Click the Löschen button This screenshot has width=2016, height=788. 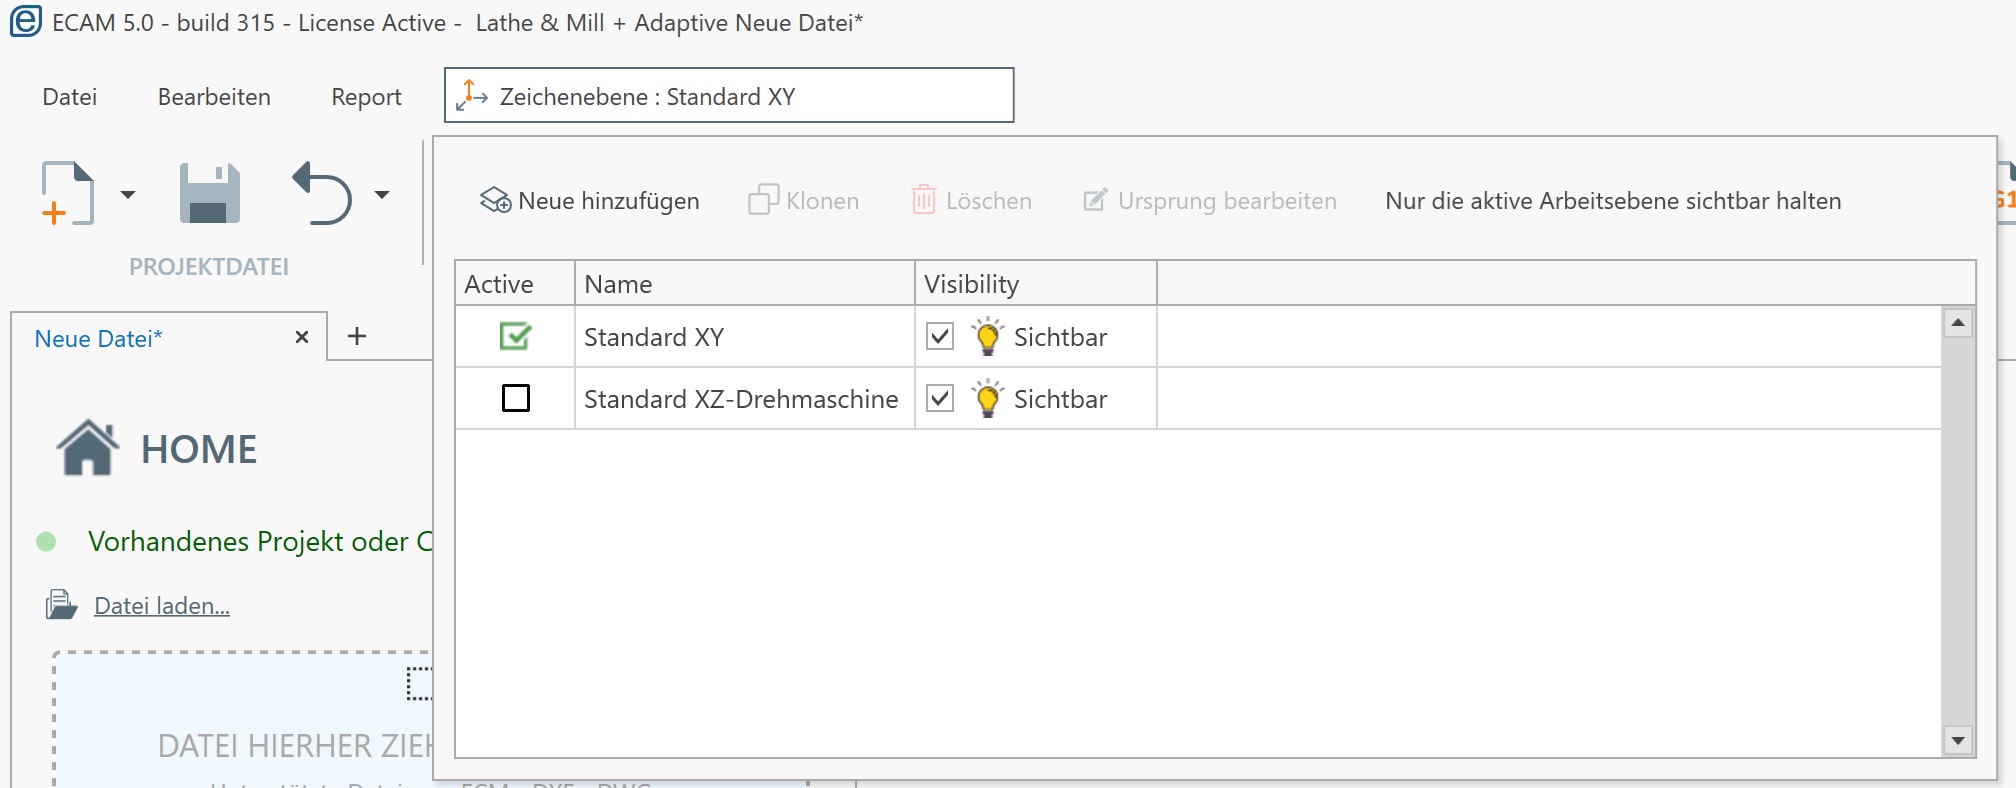(972, 201)
